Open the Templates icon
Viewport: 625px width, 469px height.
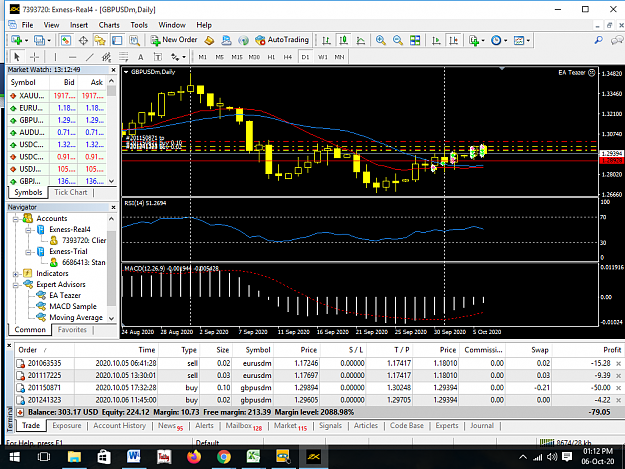pyautogui.click(x=519, y=40)
